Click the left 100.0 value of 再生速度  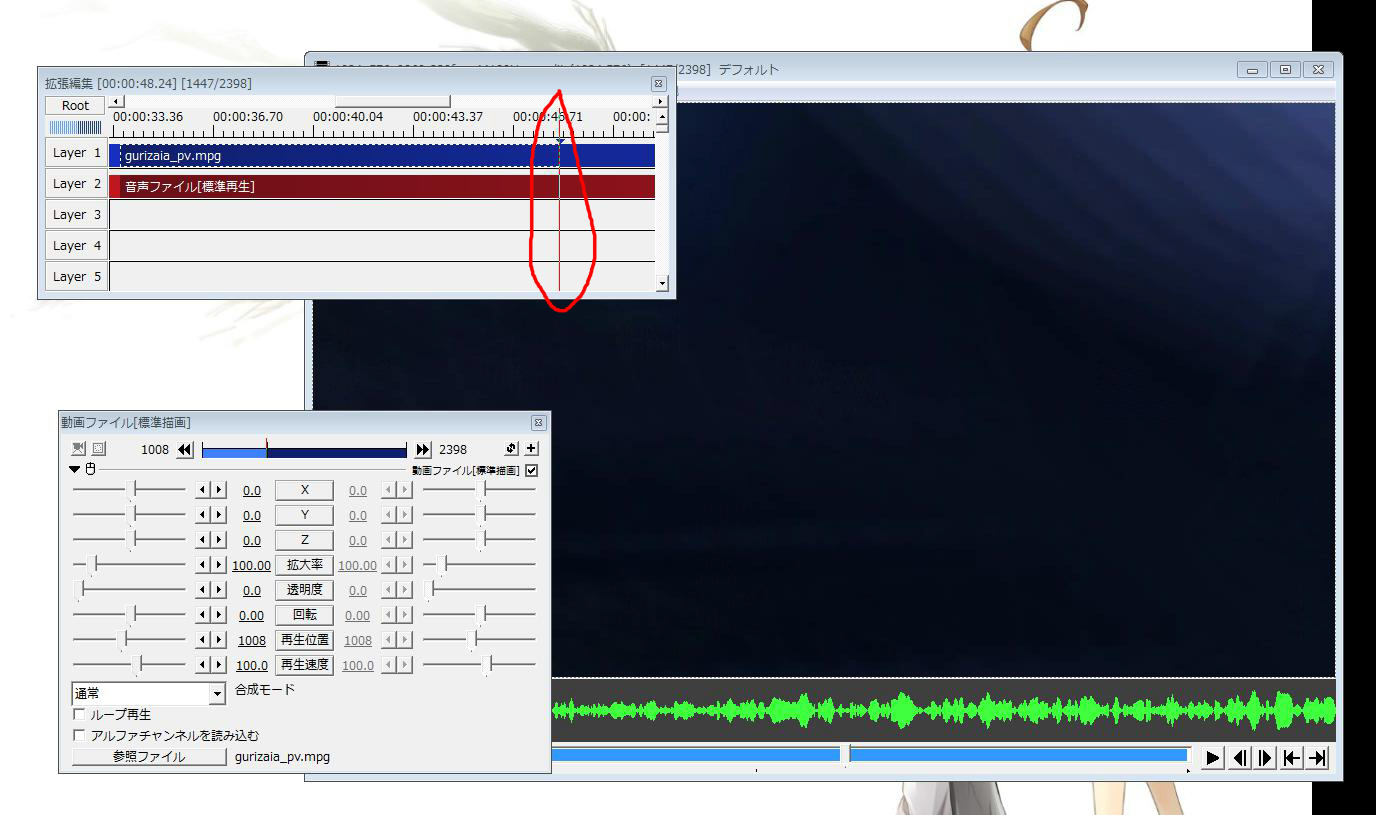[x=252, y=666]
